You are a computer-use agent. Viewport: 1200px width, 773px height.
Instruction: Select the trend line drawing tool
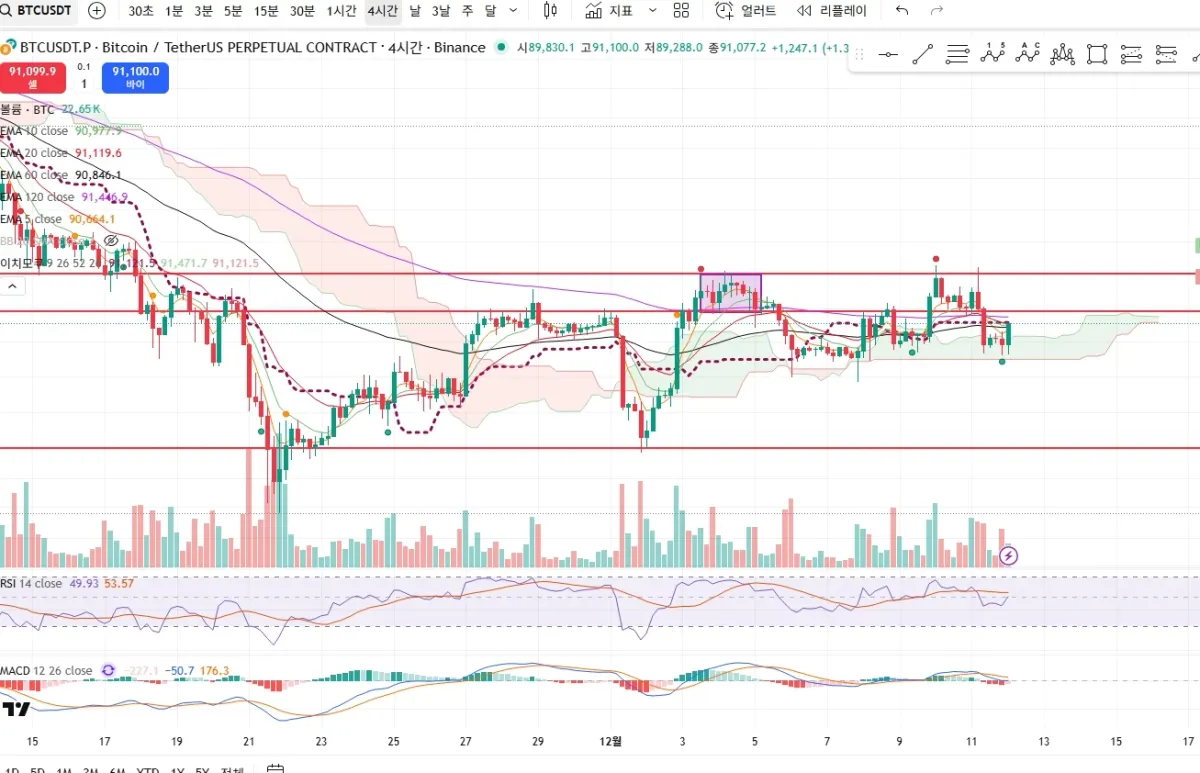tap(922, 54)
